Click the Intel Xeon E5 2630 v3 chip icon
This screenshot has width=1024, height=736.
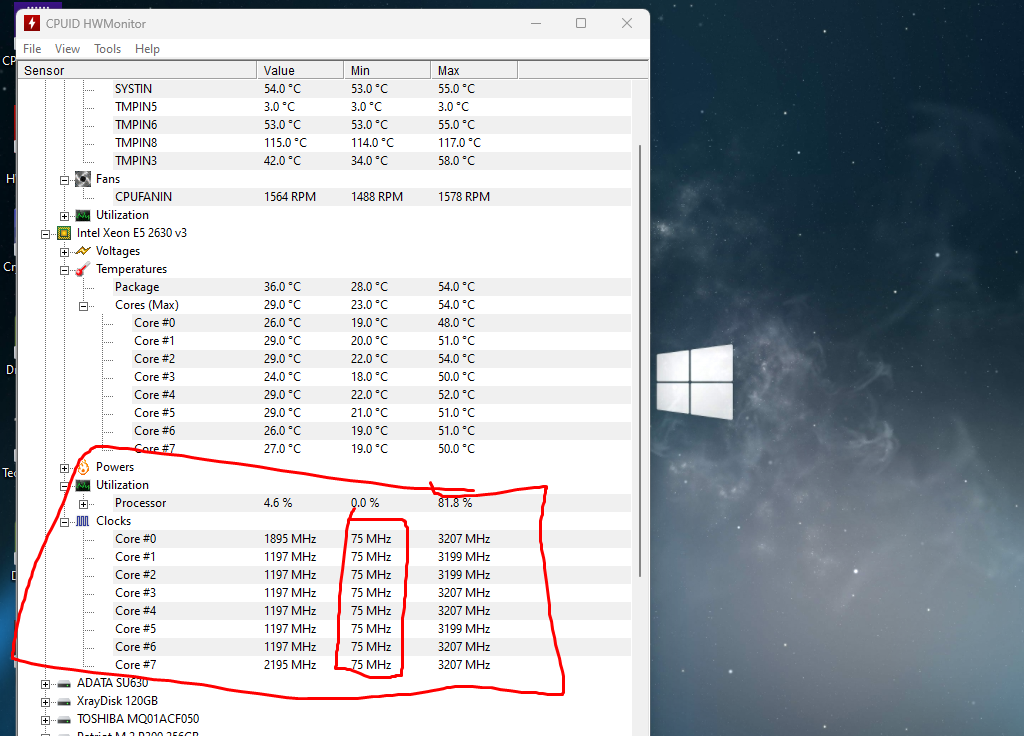coord(64,233)
